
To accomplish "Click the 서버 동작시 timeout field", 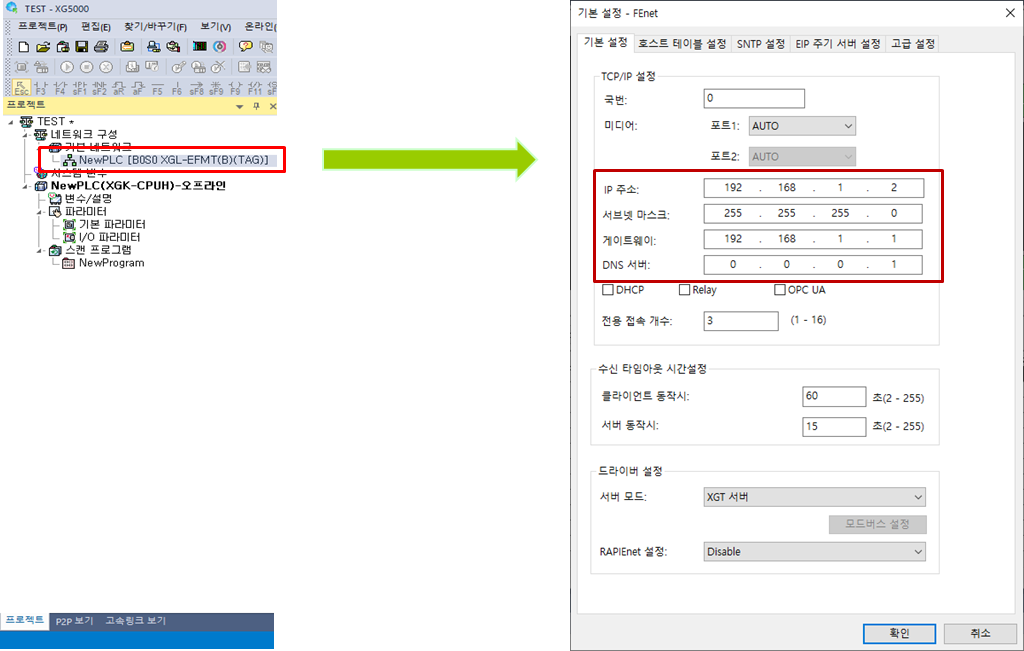I will tap(834, 426).
